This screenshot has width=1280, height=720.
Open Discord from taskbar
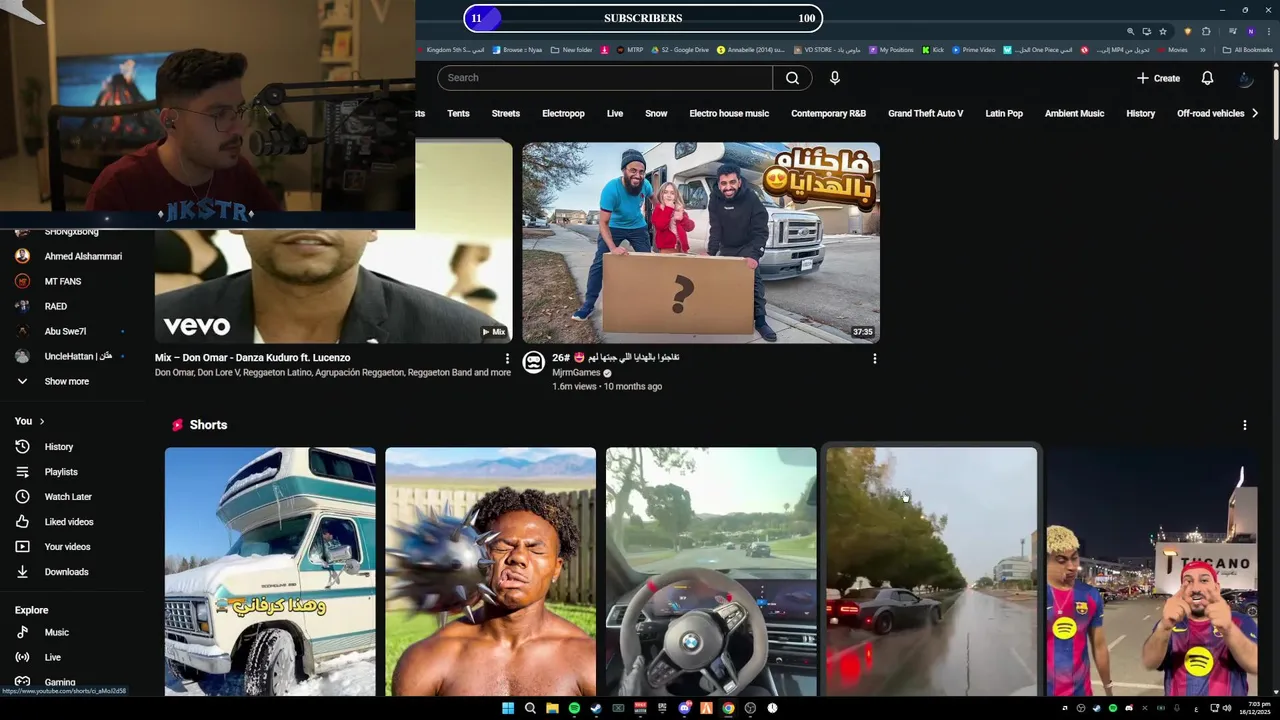[685, 708]
